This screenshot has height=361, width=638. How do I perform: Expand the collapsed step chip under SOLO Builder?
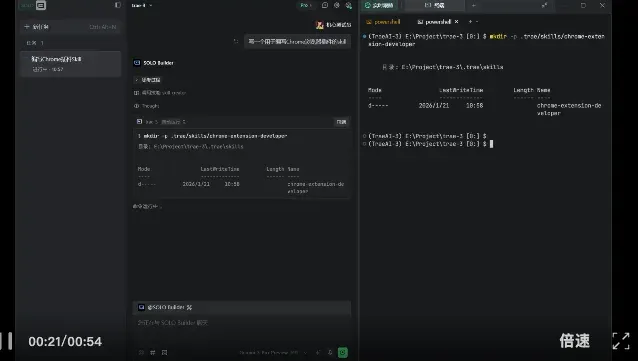pos(148,80)
